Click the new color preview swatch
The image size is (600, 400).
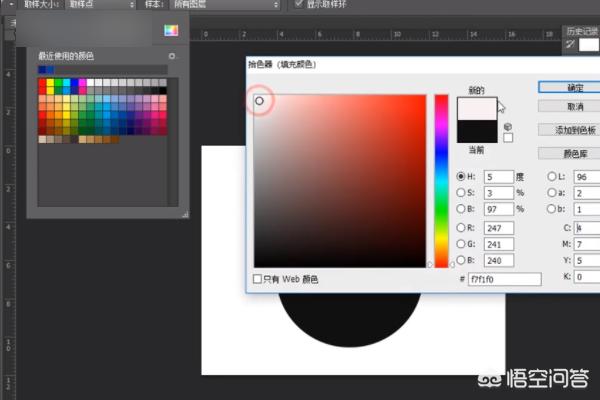(x=477, y=109)
